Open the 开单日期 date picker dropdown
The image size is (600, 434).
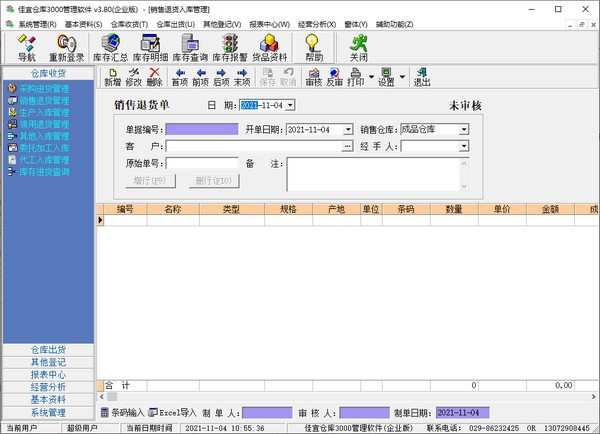pos(348,129)
